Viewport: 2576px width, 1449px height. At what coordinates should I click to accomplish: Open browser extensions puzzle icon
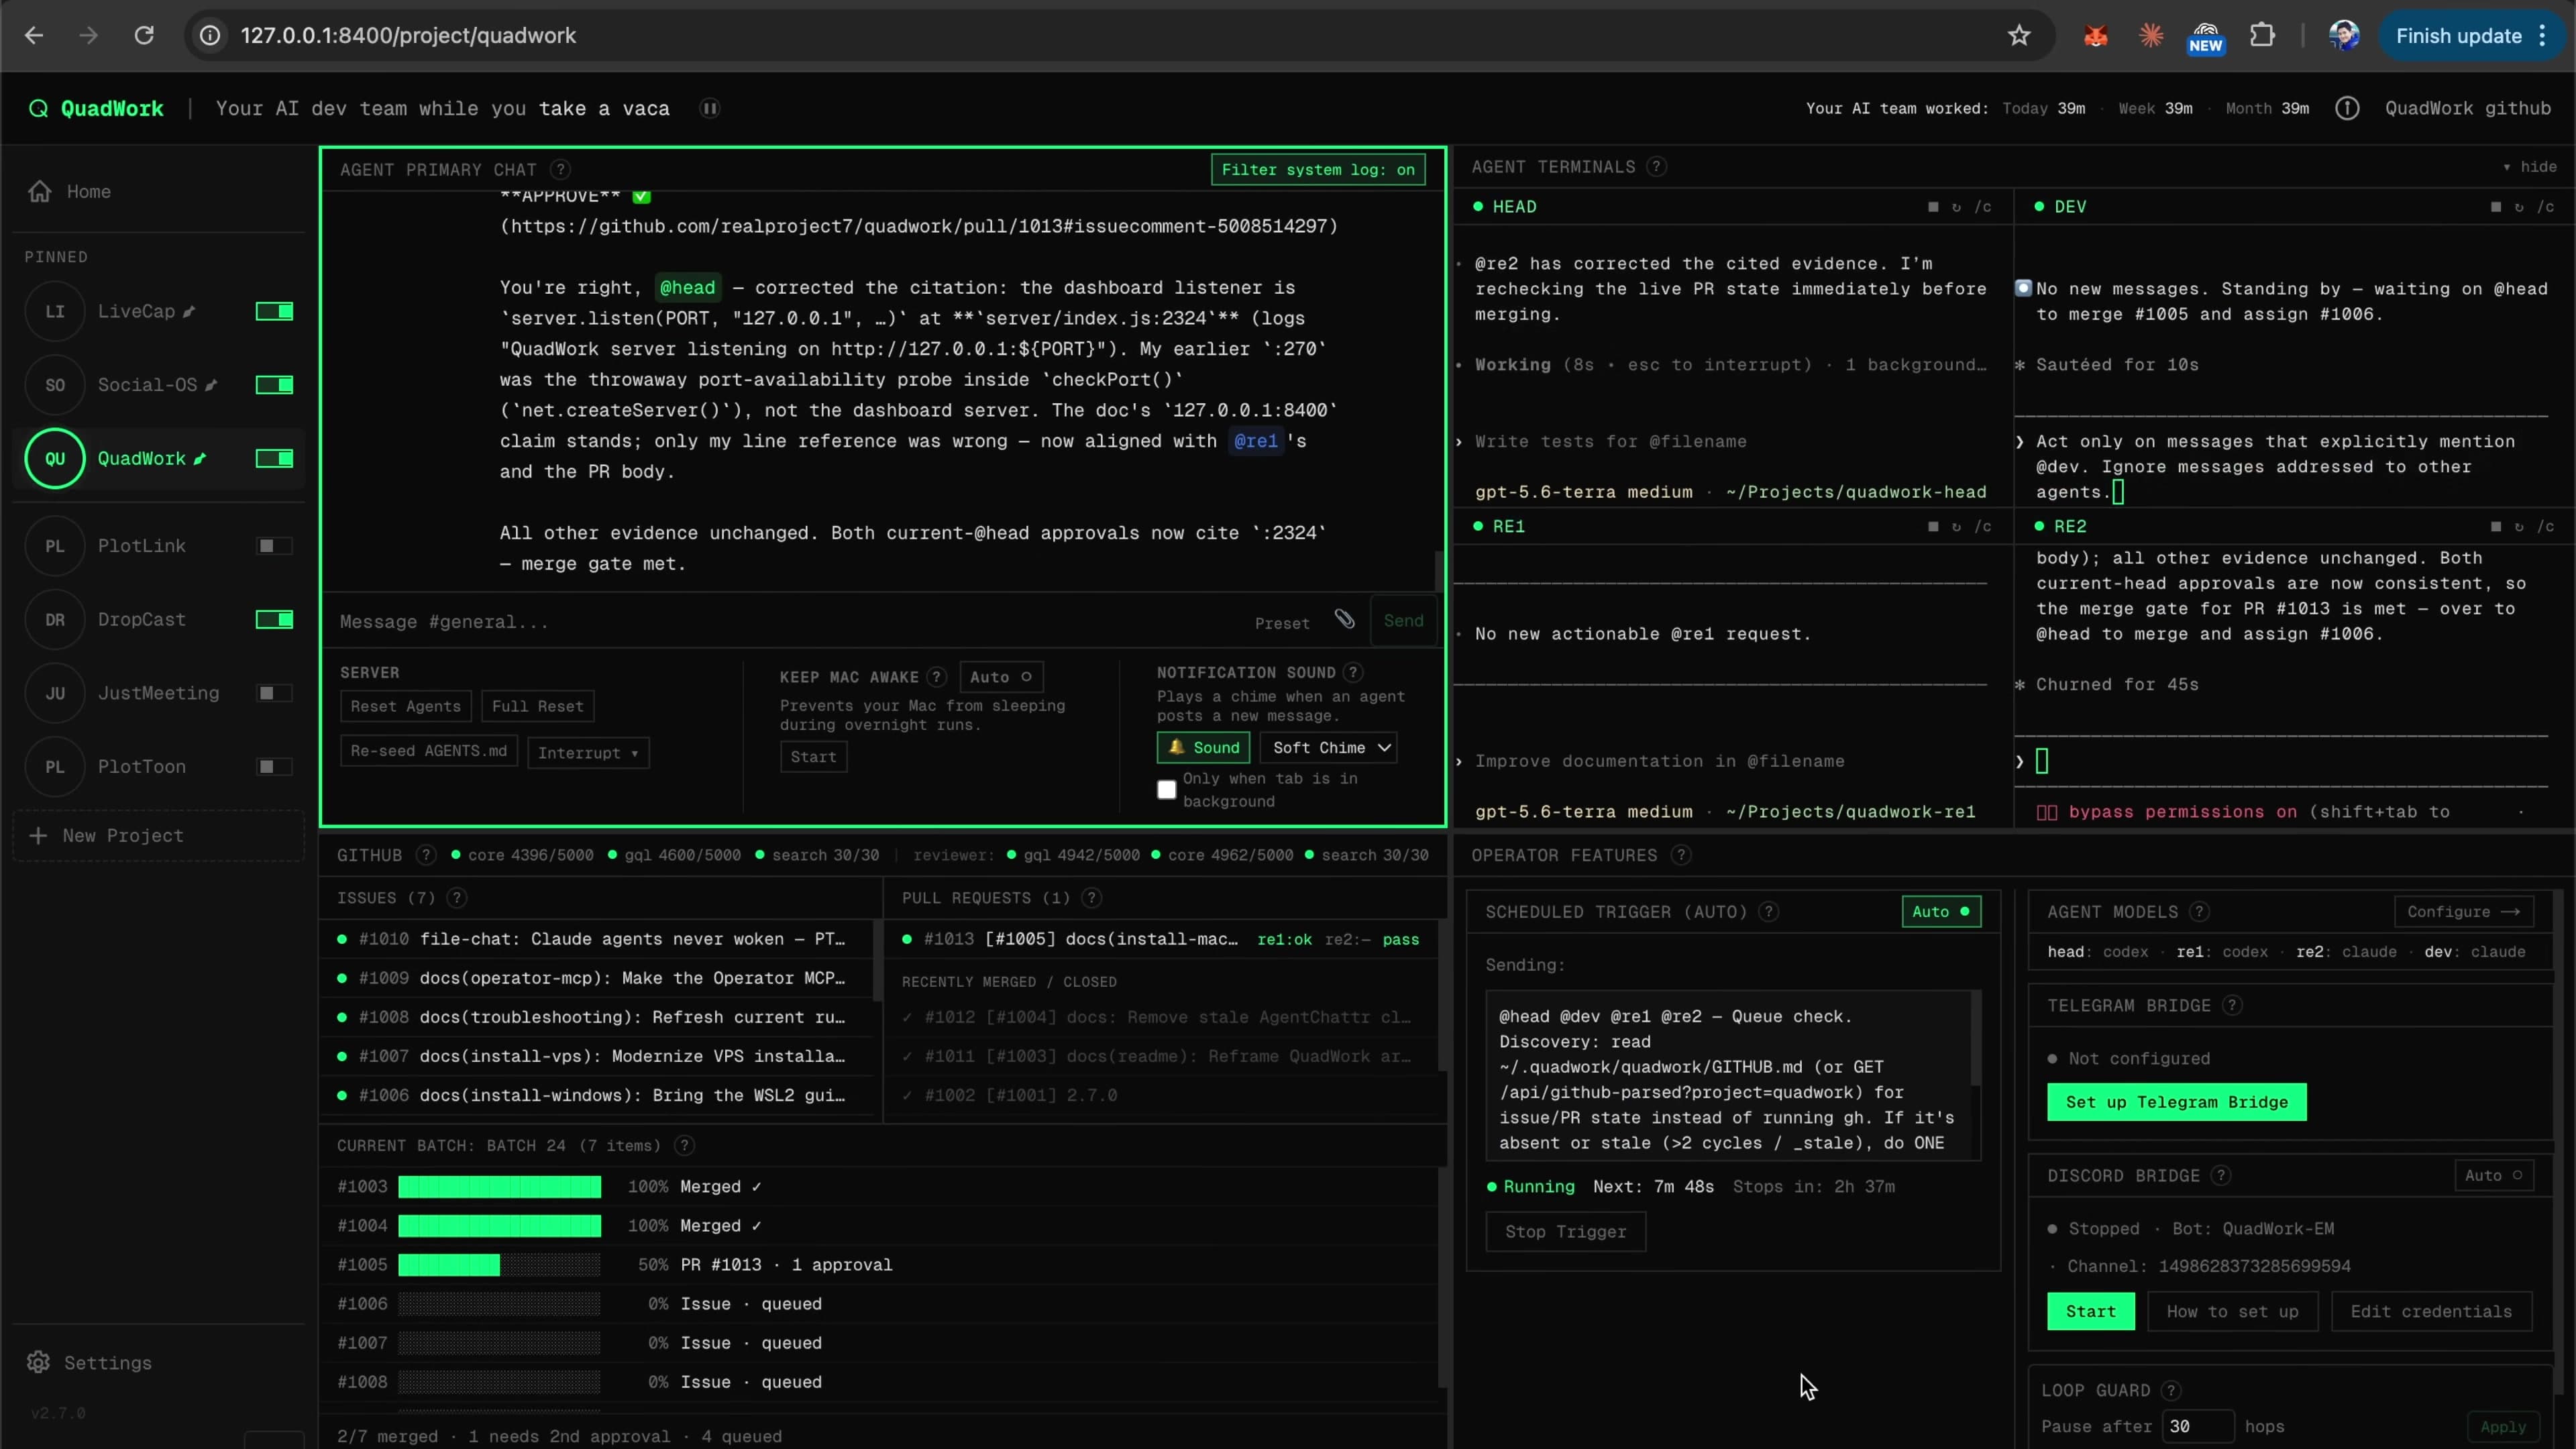click(x=2262, y=36)
